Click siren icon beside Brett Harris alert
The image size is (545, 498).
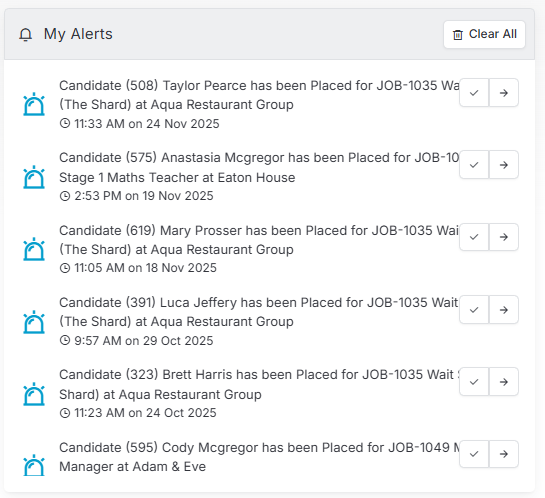pos(34,394)
